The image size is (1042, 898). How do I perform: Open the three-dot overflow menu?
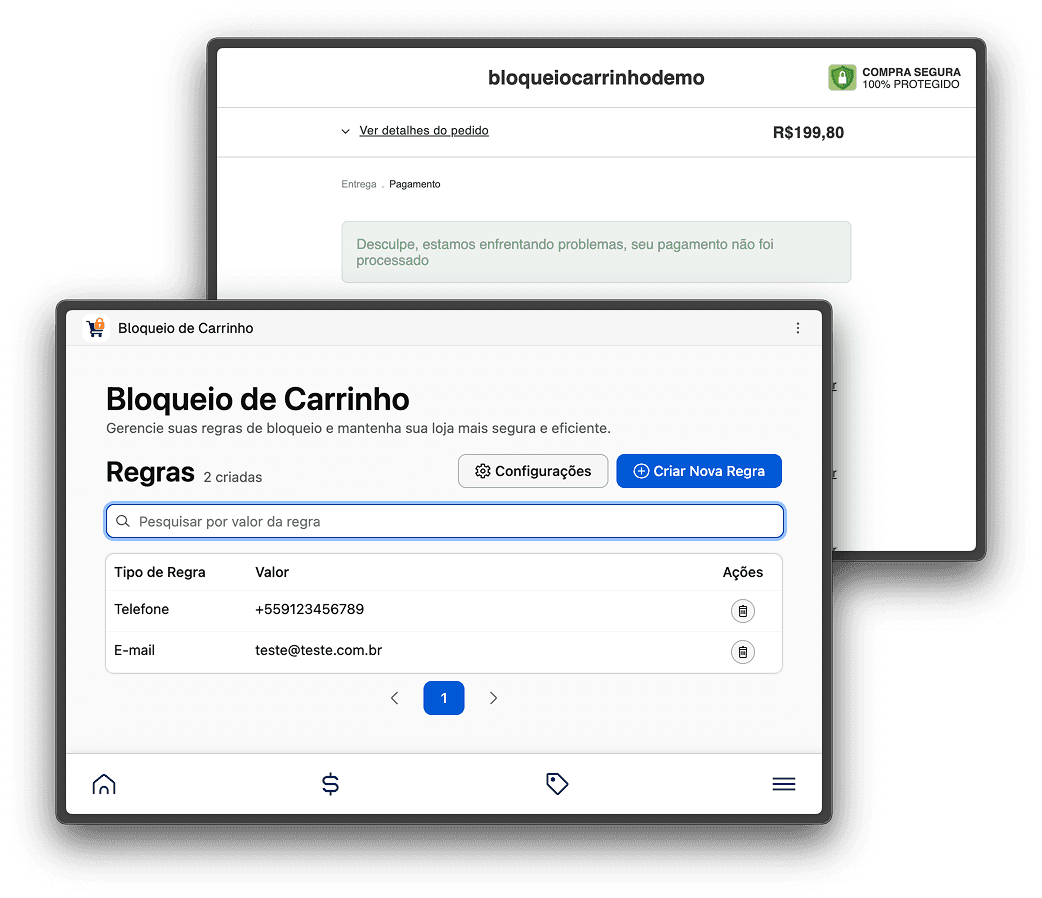tap(798, 327)
